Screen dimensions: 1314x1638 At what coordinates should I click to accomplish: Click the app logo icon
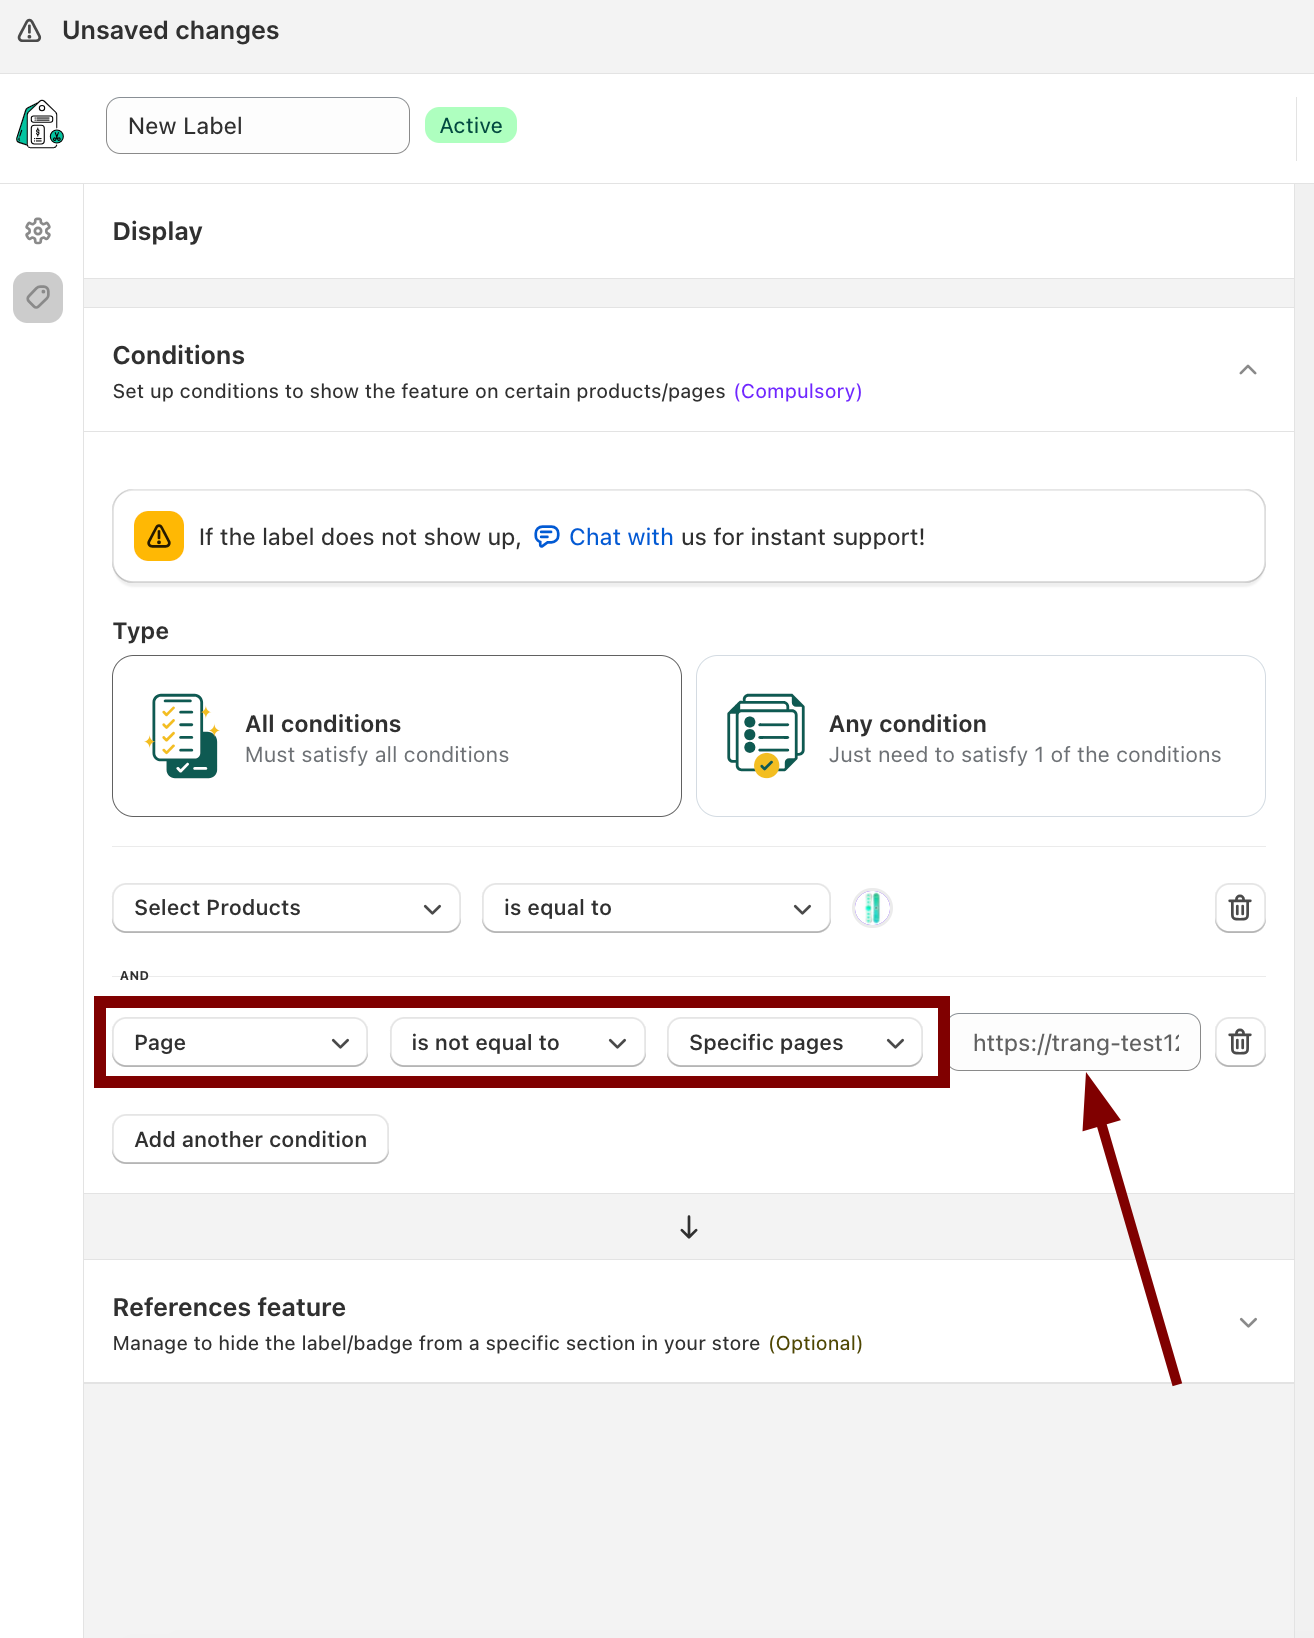(x=40, y=125)
